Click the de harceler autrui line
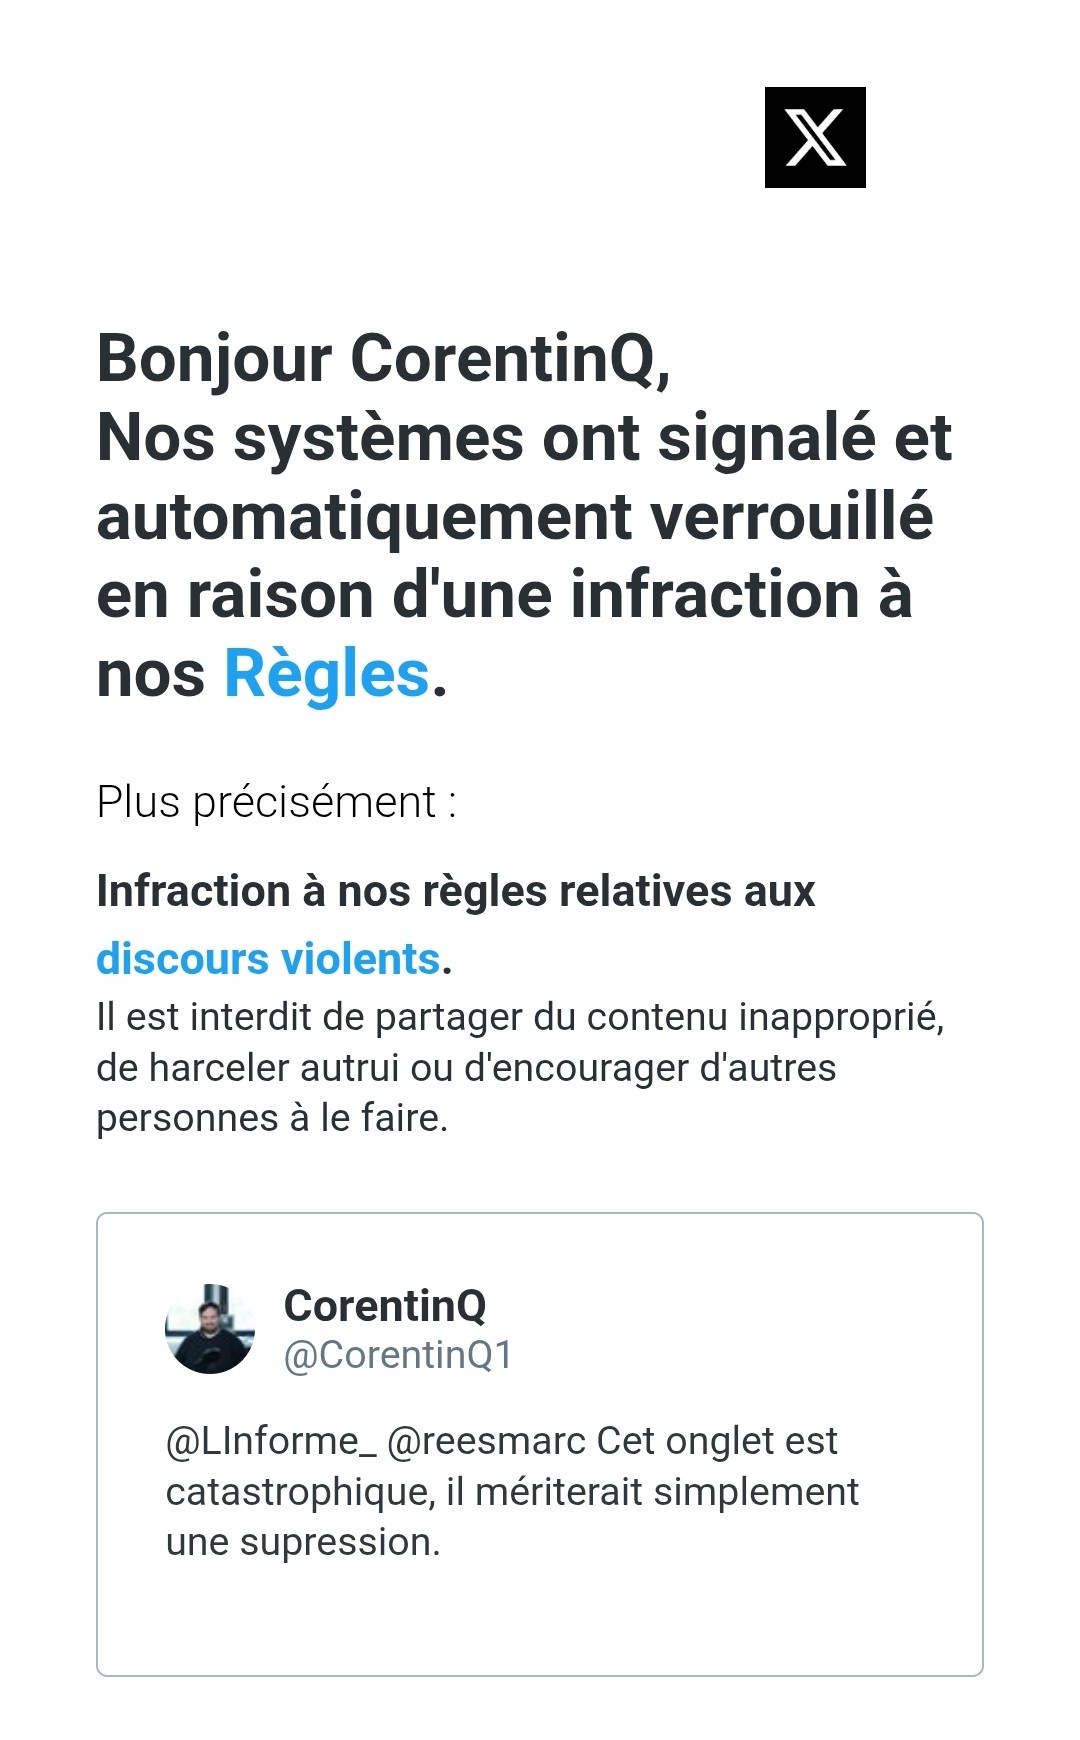 466,1068
